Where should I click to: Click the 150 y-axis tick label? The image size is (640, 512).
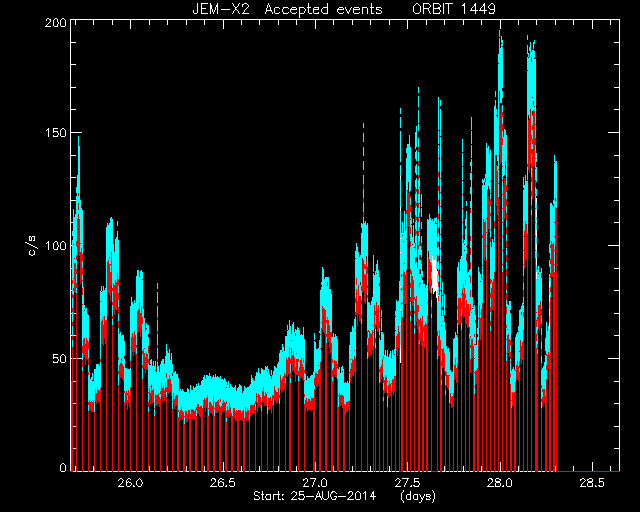tap(56, 133)
